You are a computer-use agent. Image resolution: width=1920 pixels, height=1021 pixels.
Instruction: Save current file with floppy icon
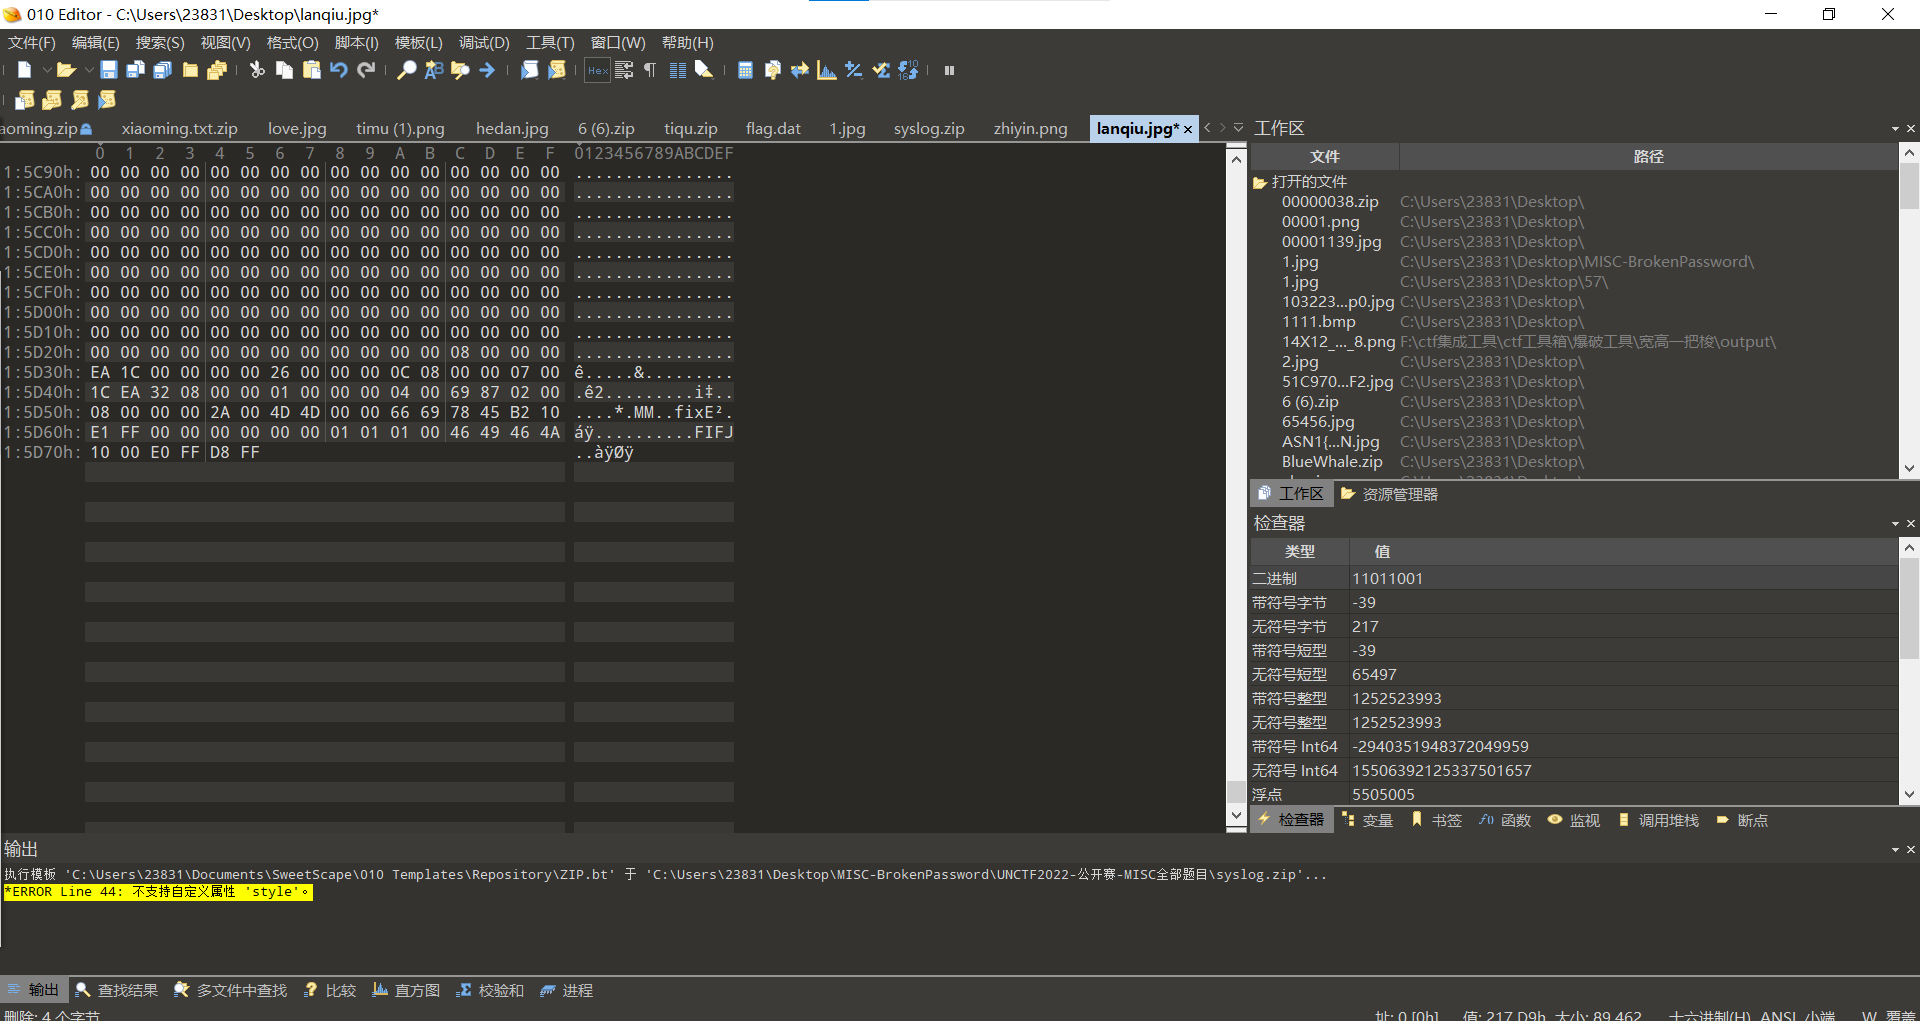[x=109, y=70]
